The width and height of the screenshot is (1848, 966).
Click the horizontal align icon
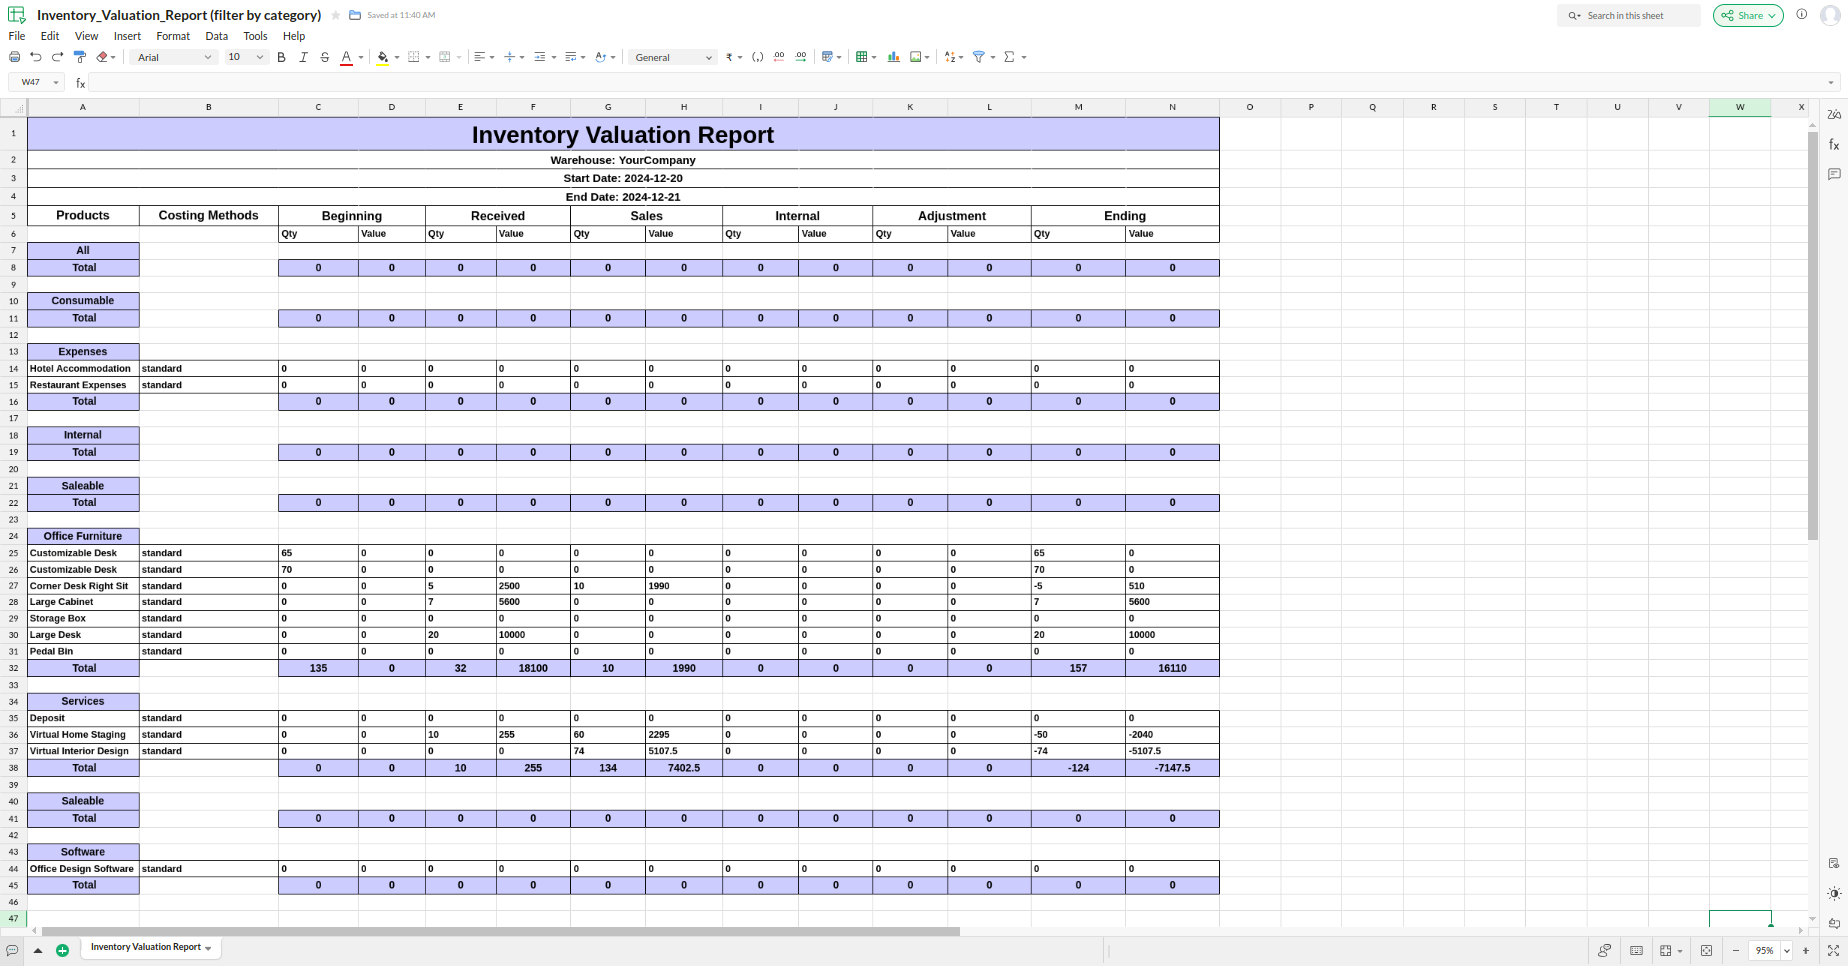(x=480, y=57)
